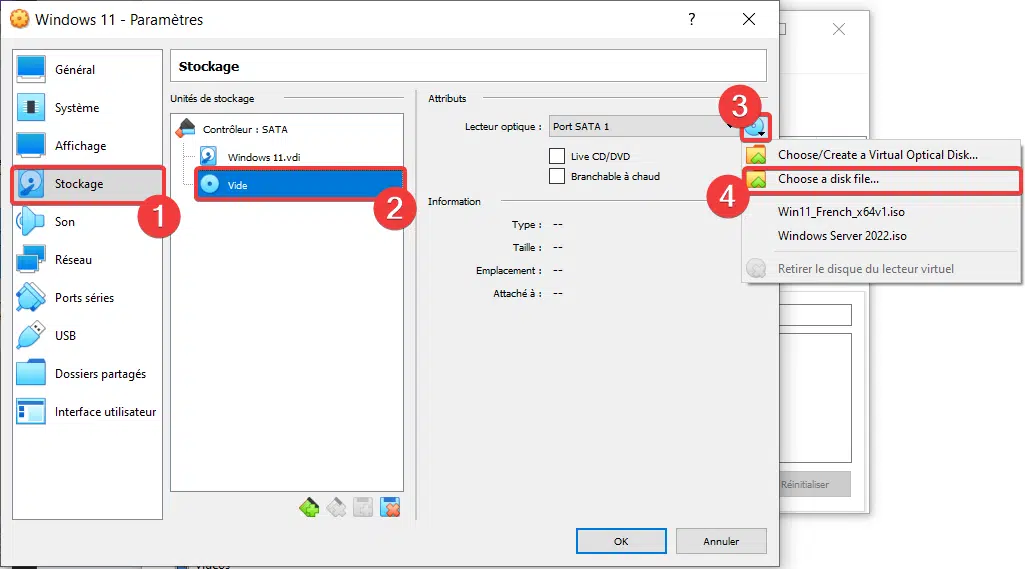Viewport: 1025px width, 569px height.
Task: Open the Port SATA 1 dropdown
Action: (643, 126)
